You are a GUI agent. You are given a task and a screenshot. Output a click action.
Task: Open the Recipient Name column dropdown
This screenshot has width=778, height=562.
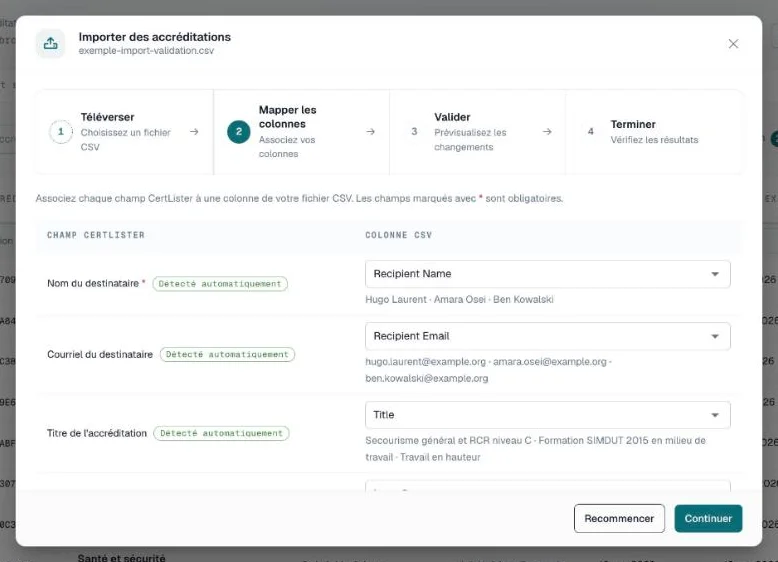(547, 274)
